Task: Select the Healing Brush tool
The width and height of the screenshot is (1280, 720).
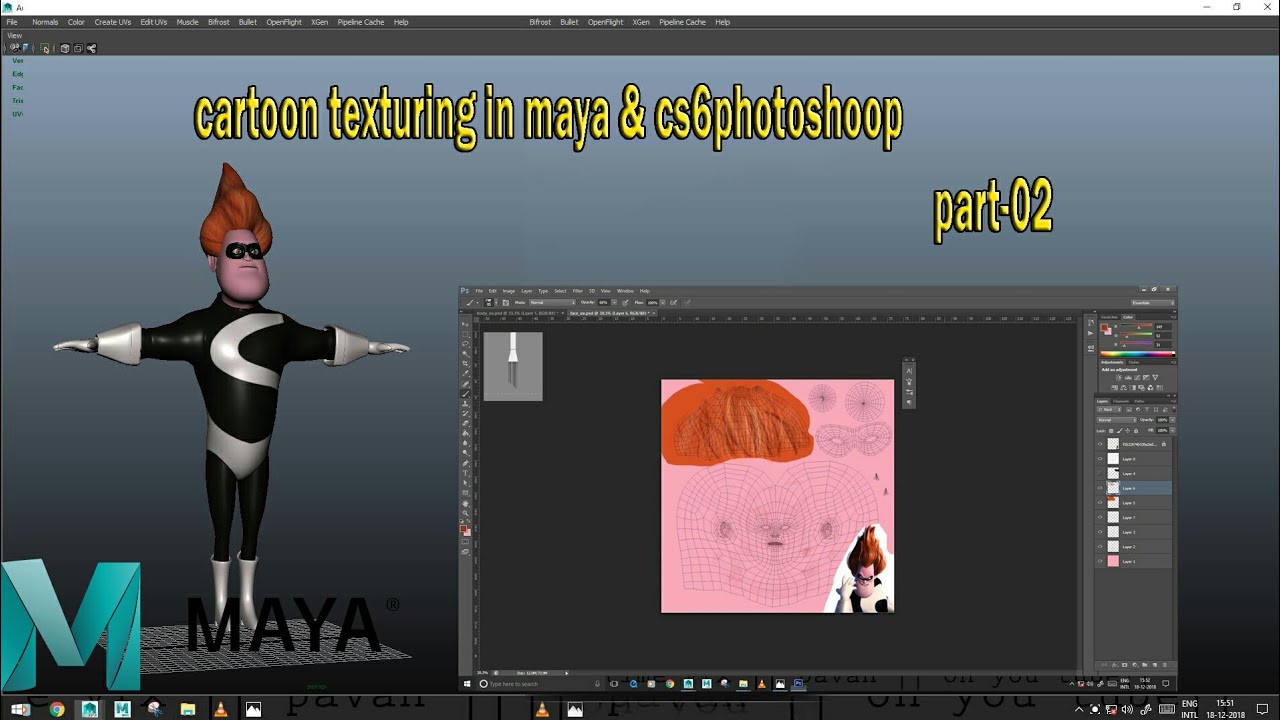Action: [465, 384]
